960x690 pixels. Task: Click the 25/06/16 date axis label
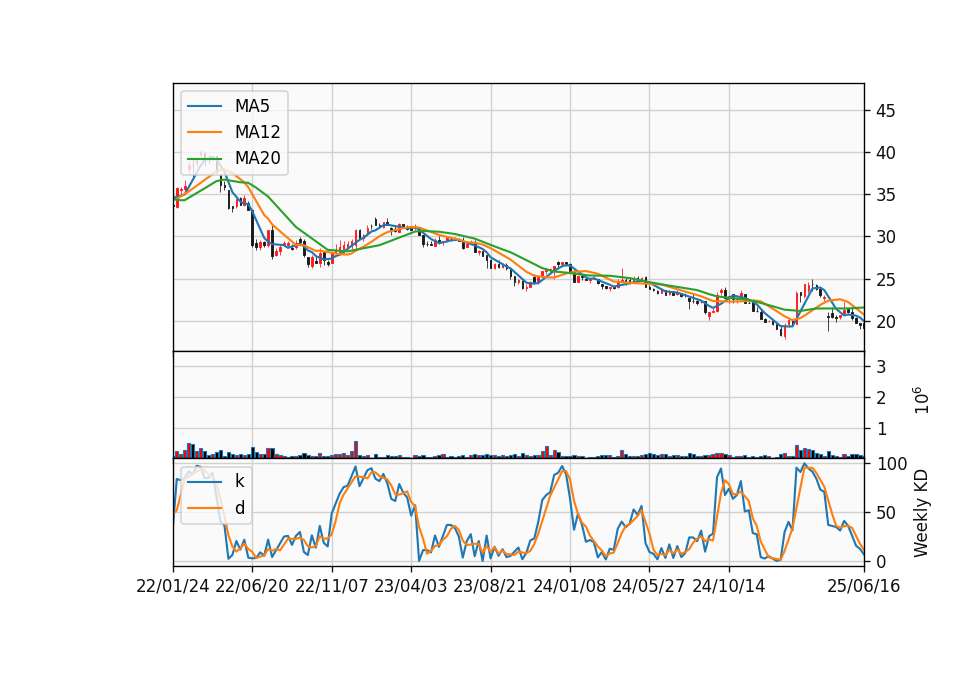pos(864,587)
